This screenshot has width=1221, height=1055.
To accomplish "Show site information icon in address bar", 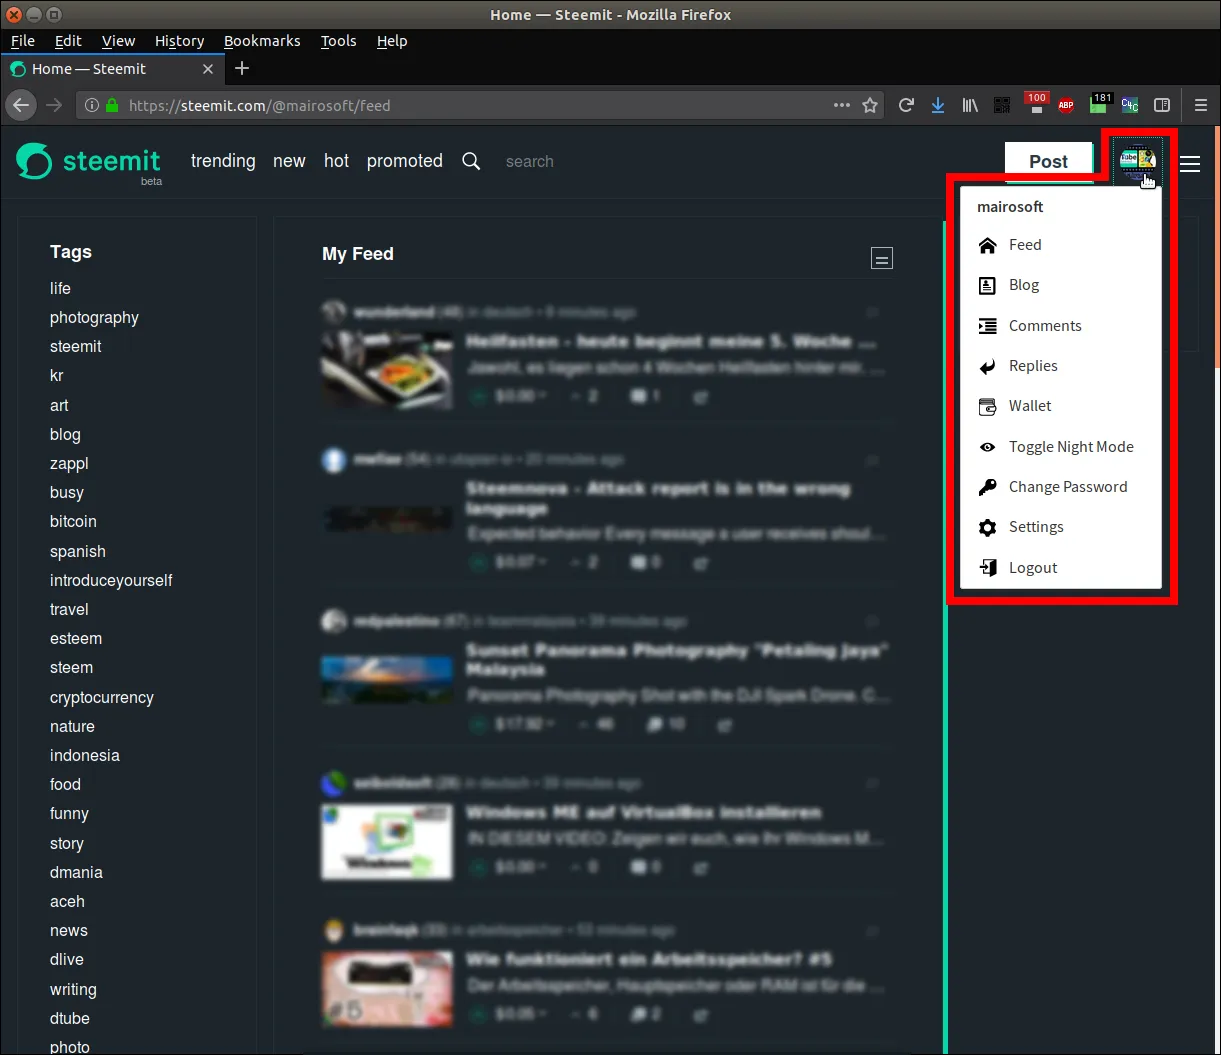I will [x=91, y=105].
